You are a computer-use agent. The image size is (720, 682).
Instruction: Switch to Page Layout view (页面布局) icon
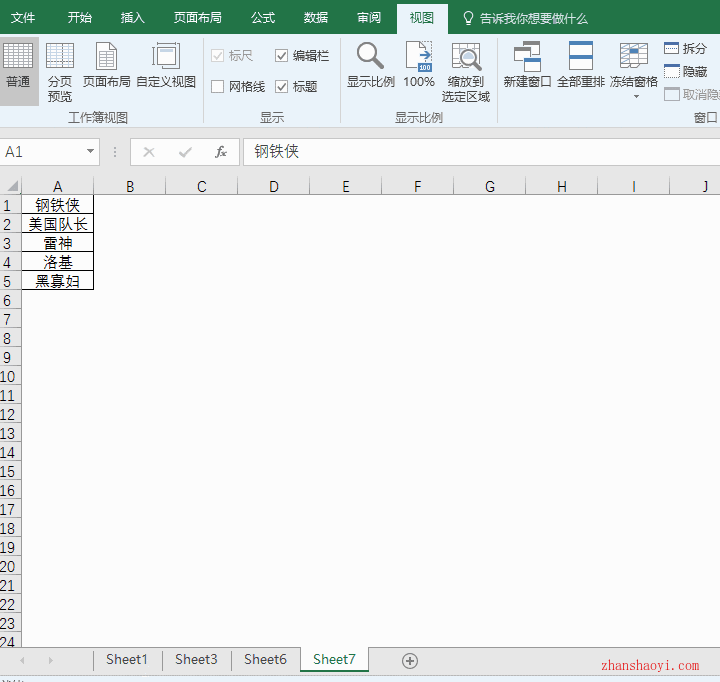coord(107,56)
